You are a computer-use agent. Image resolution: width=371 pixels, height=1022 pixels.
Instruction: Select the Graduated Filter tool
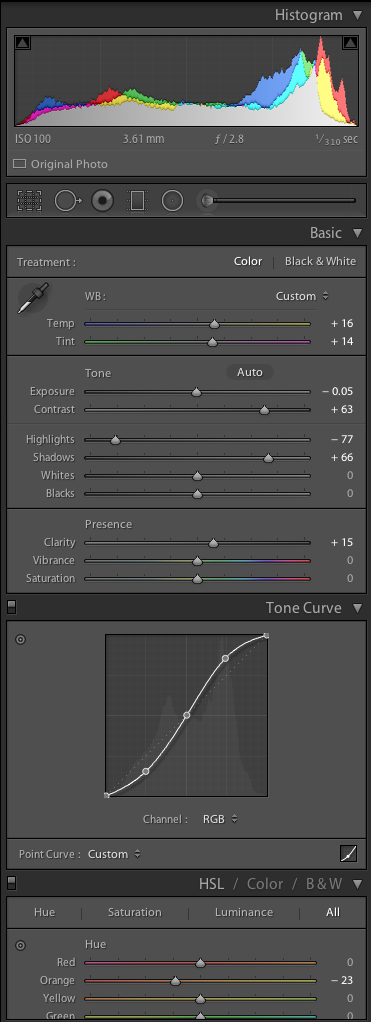tap(137, 201)
